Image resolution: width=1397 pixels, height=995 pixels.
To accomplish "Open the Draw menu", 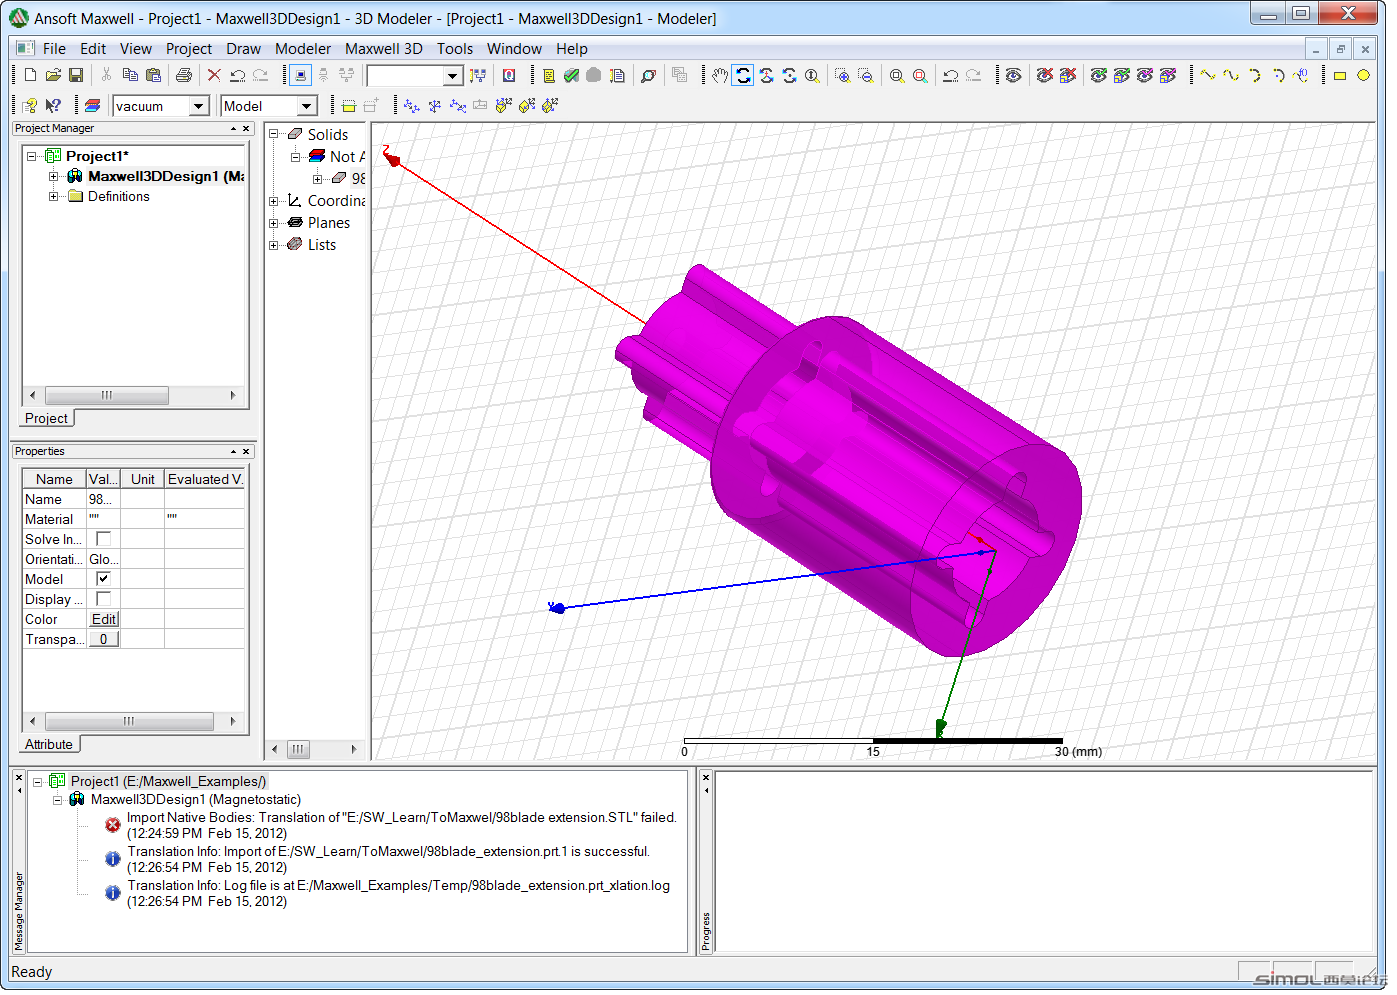I will [x=243, y=49].
